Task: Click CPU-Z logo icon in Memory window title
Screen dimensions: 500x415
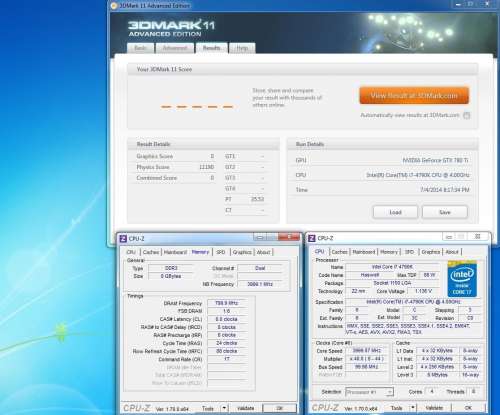Action: coord(123,238)
